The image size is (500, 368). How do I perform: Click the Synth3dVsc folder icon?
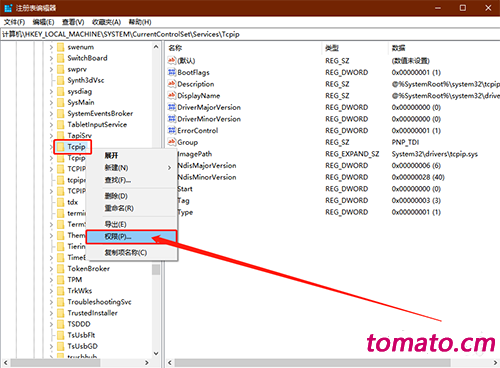click(60, 80)
